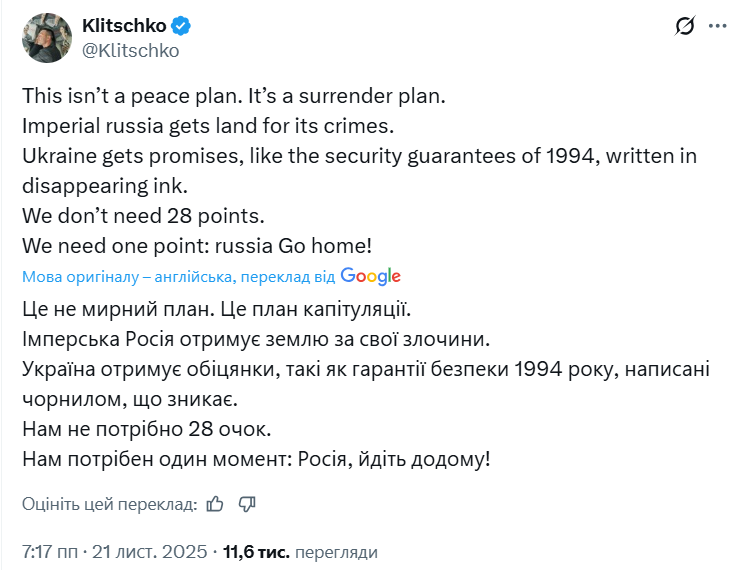Click the word перегляди beside the views count
The height and width of the screenshot is (570, 750).
click(337, 551)
